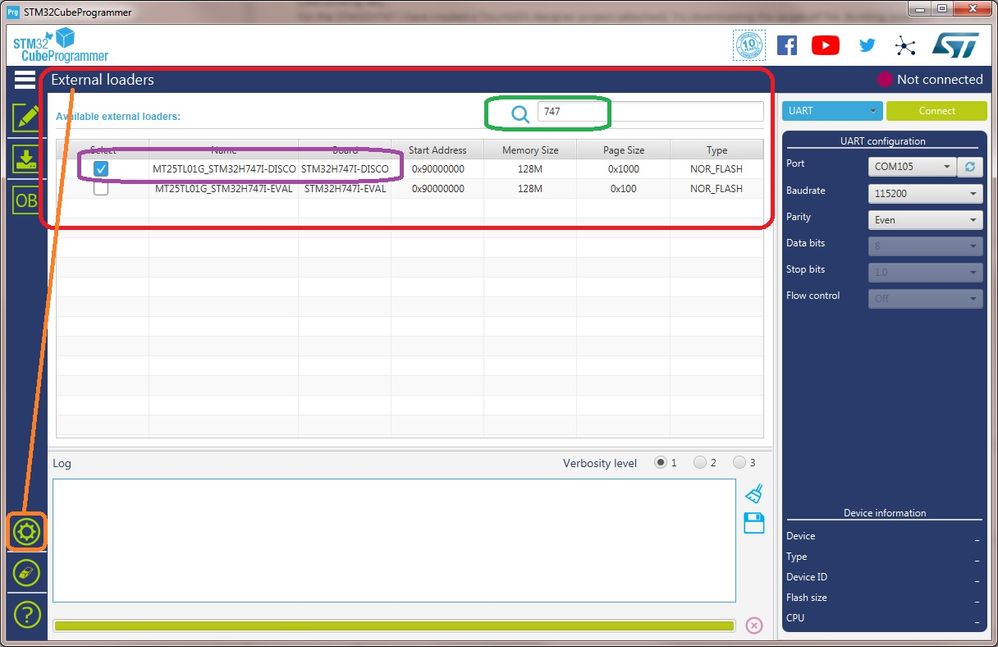Click the 10 years anniversary badge
Viewport: 998px width, 647px height.
(749, 45)
